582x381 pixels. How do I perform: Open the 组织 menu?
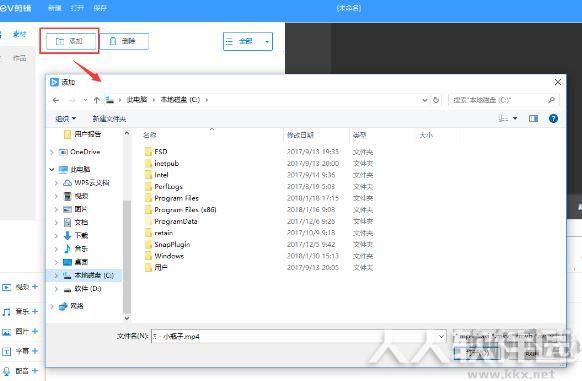66,118
